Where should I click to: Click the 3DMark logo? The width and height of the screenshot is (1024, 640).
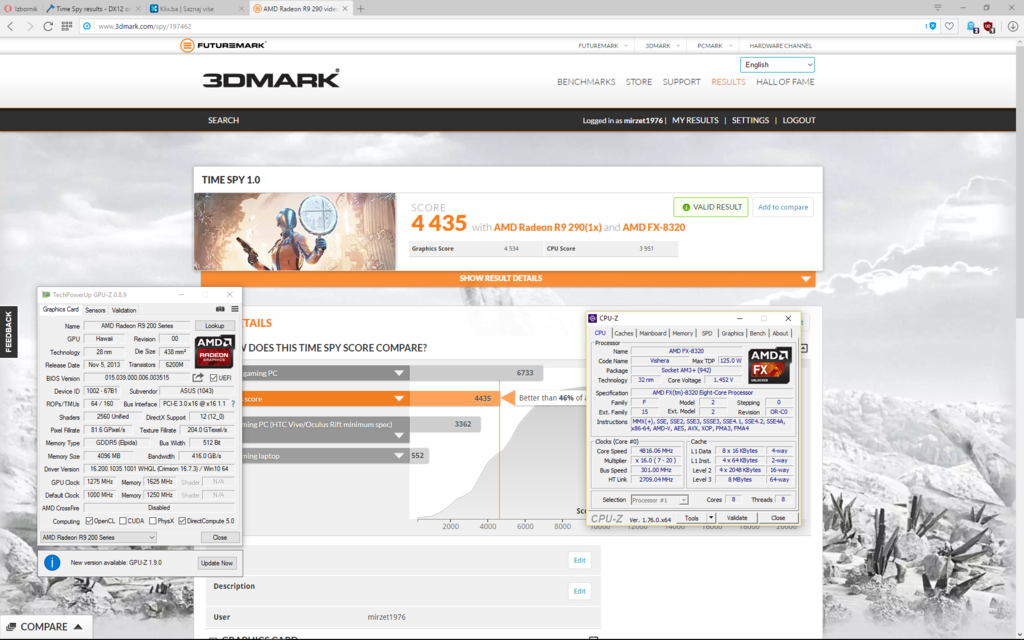click(x=271, y=79)
